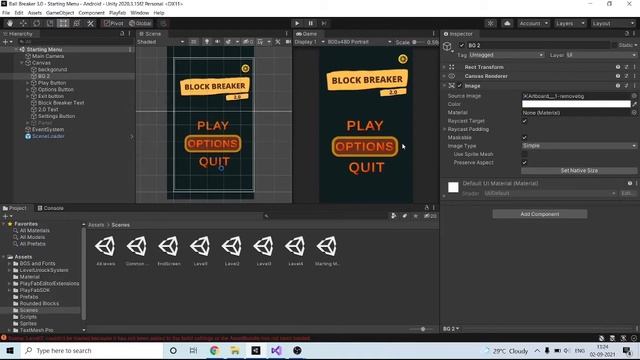This screenshot has height=360, width=640.
Task: Select the Move tool
Action: coord(23,23)
